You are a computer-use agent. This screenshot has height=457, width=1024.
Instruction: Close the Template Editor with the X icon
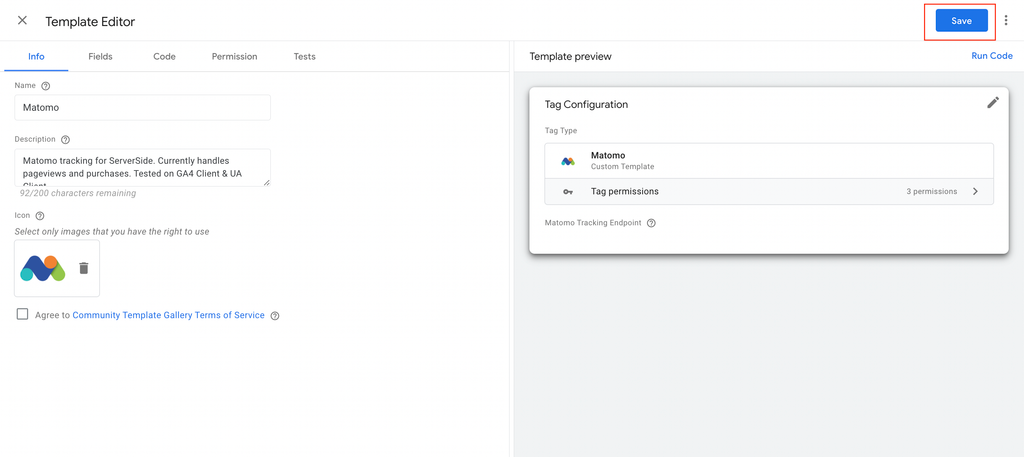(x=22, y=20)
